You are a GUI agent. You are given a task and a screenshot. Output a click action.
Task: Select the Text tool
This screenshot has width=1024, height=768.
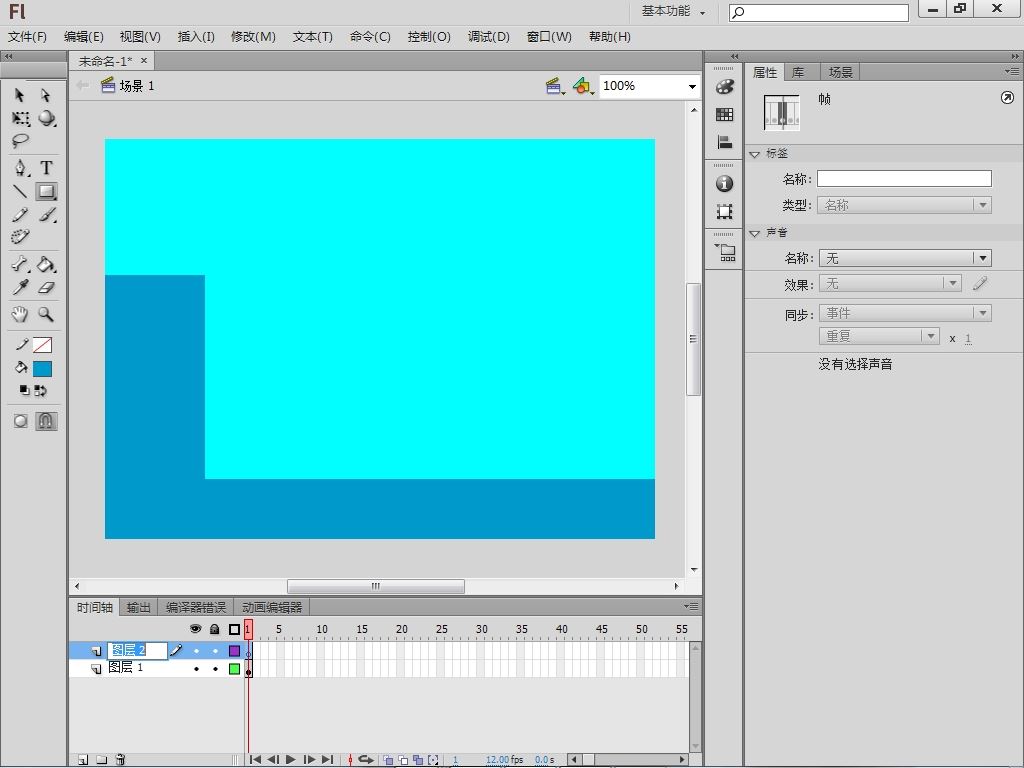(46, 168)
